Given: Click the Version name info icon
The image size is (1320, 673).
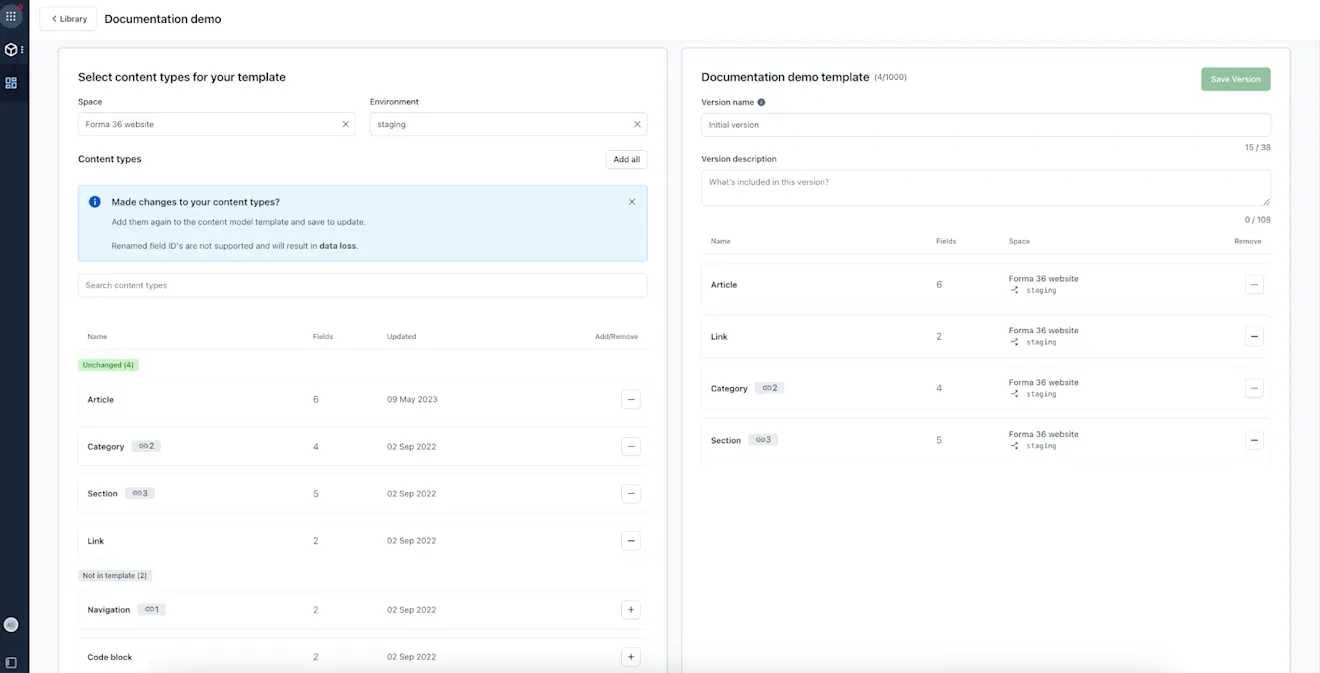Looking at the screenshot, I should tap(761, 102).
